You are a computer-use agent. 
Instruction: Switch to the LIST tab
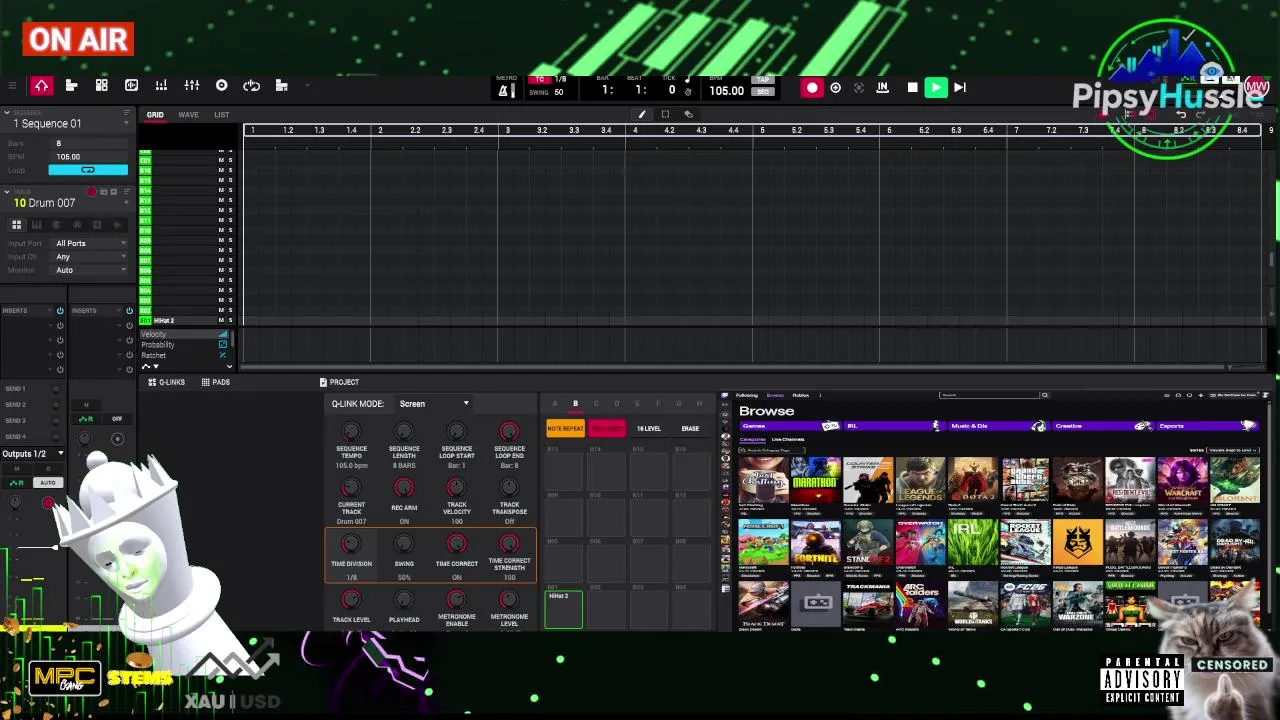tap(221, 115)
